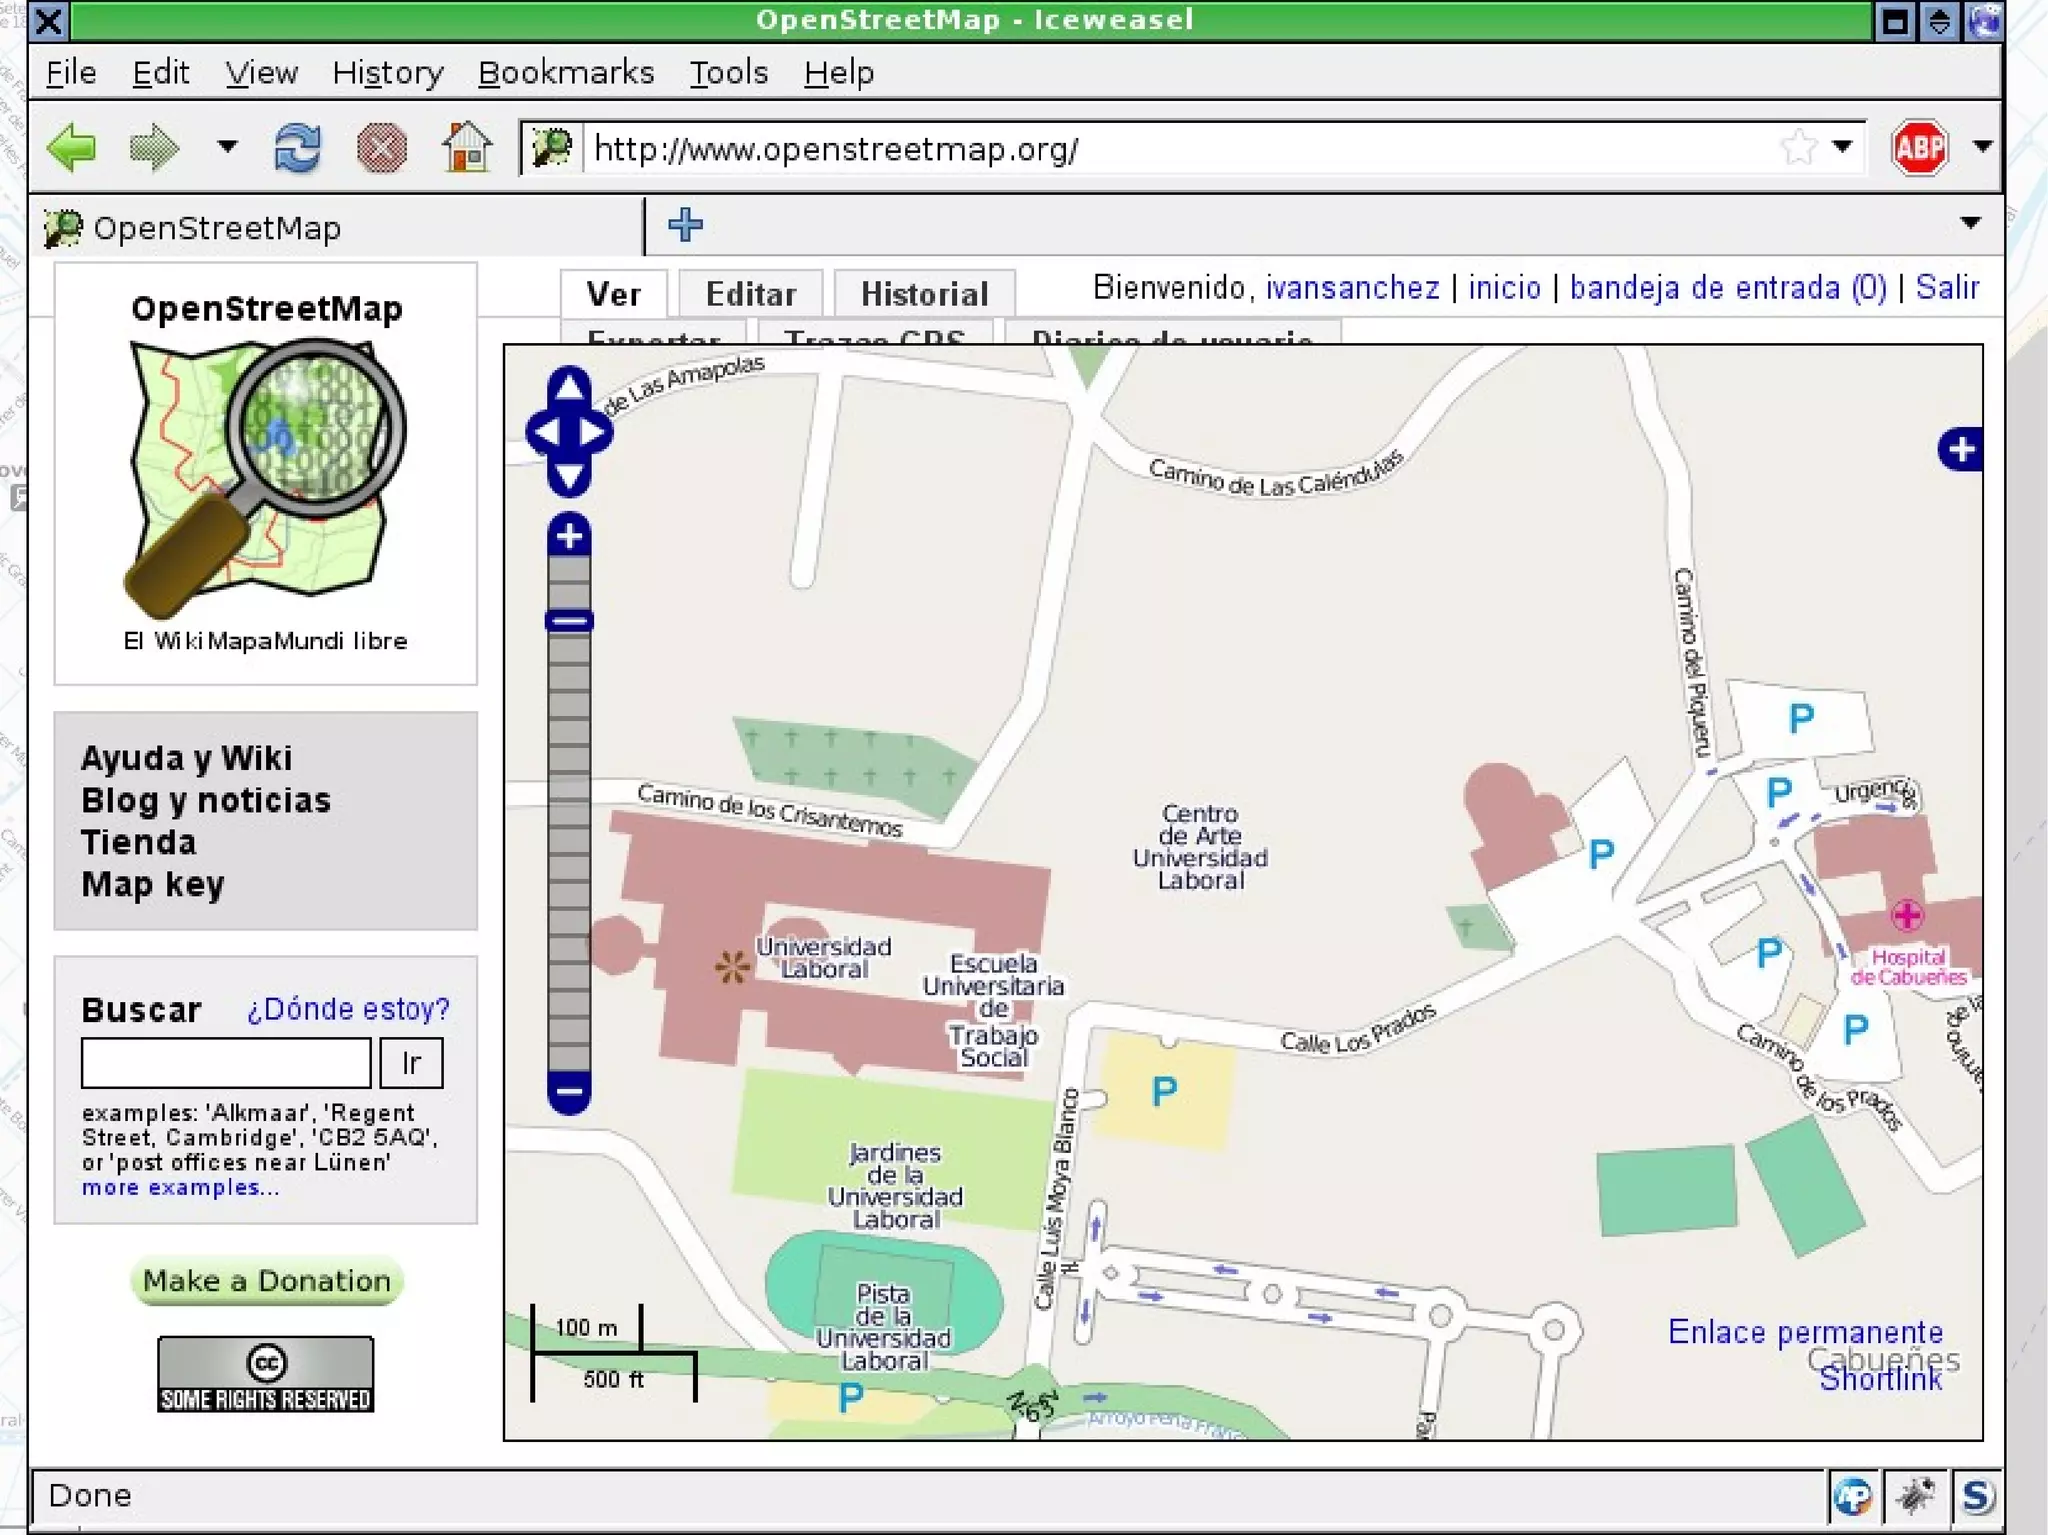
Task: Open the Bookmarks menu
Action: click(566, 72)
